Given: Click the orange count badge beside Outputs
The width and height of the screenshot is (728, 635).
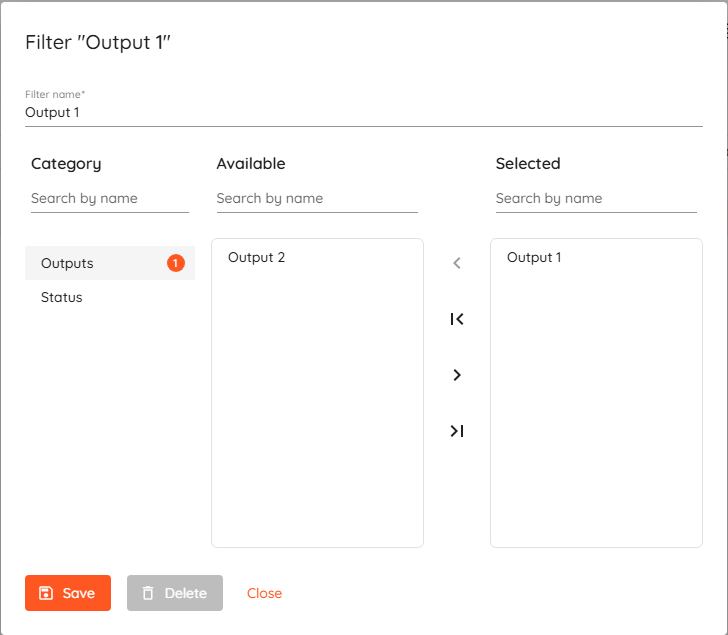Looking at the screenshot, I should click(x=176, y=263).
